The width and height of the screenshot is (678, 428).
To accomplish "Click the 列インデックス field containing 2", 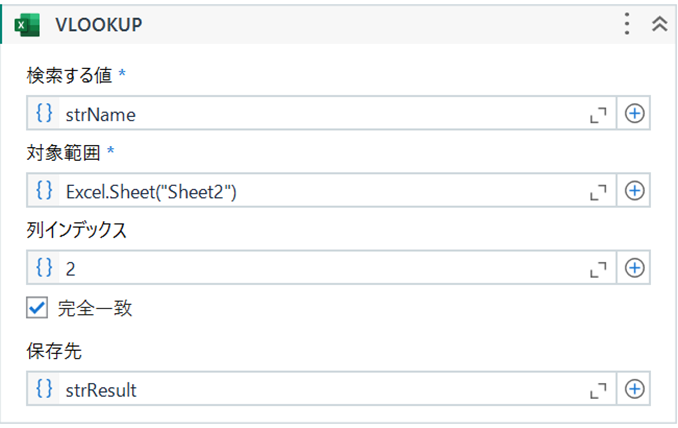I will pyautogui.click(x=320, y=267).
